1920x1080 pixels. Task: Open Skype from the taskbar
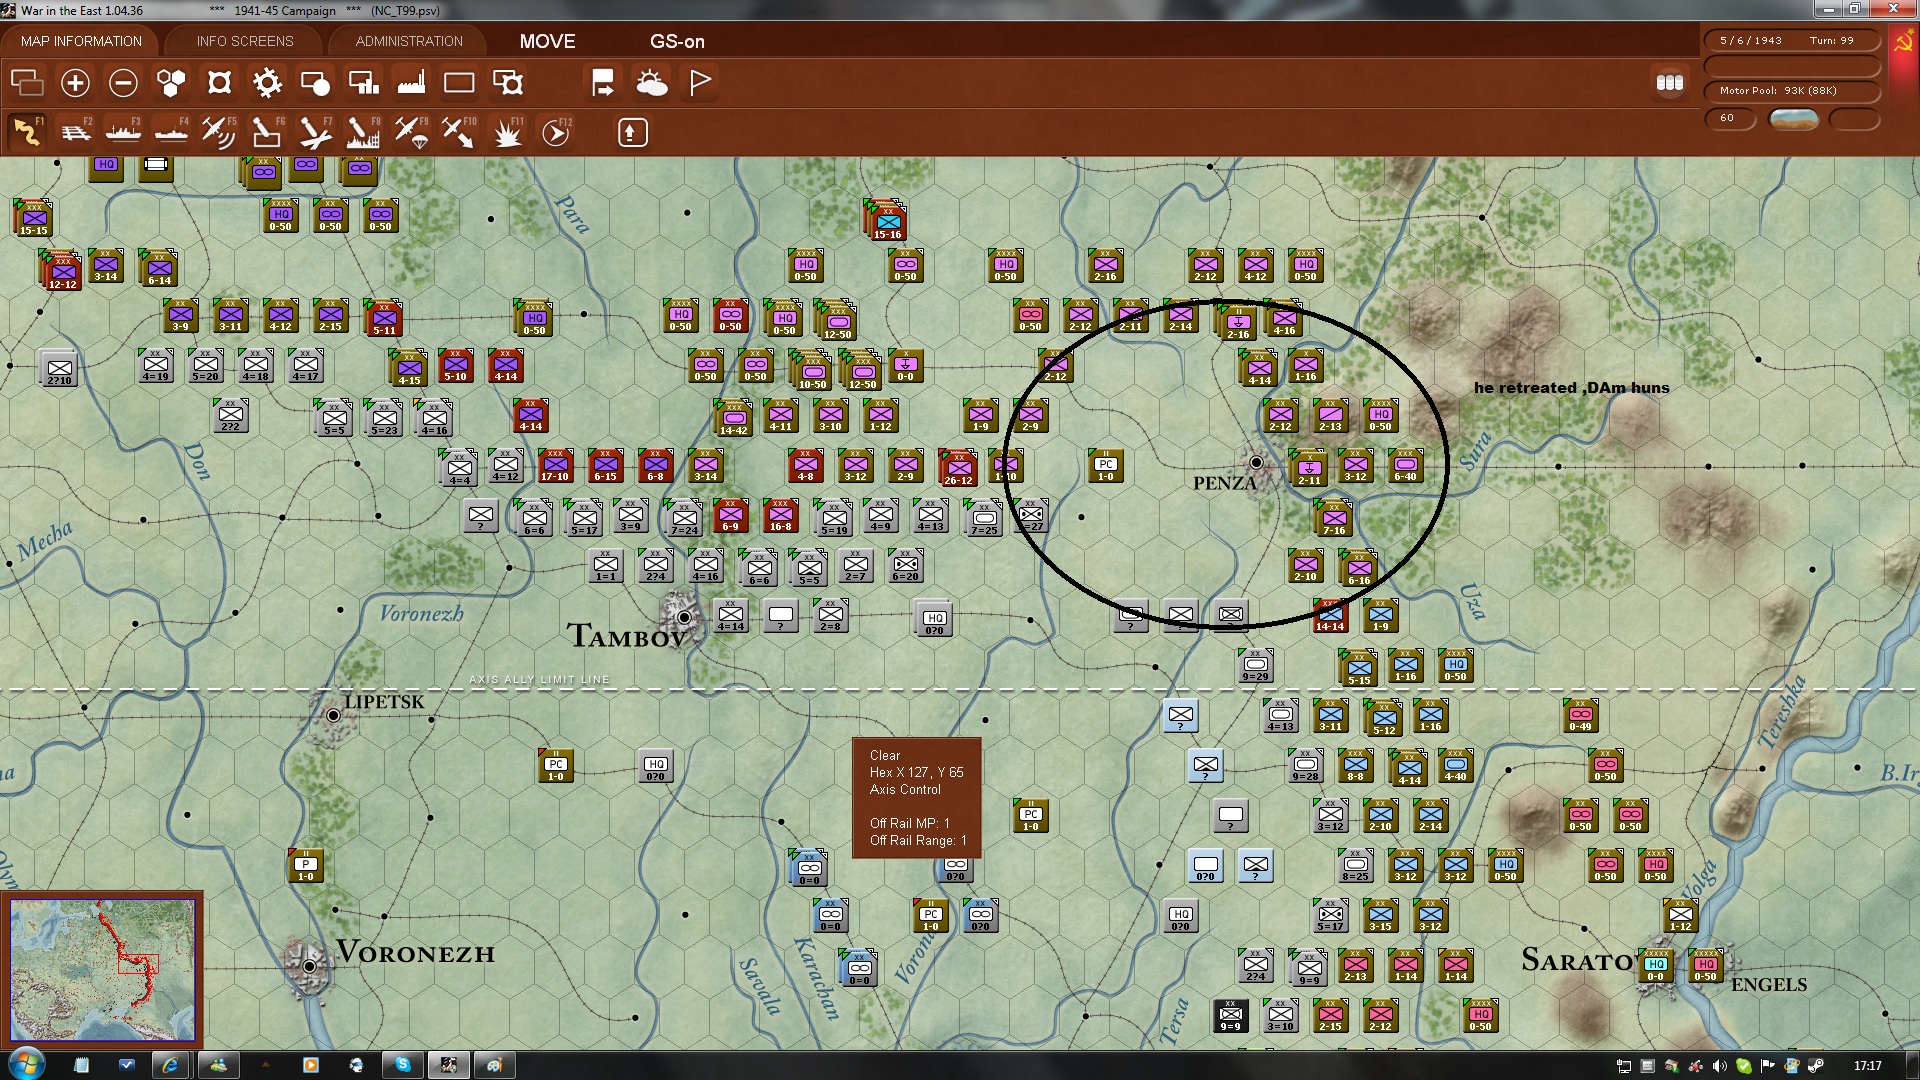[x=403, y=1065]
